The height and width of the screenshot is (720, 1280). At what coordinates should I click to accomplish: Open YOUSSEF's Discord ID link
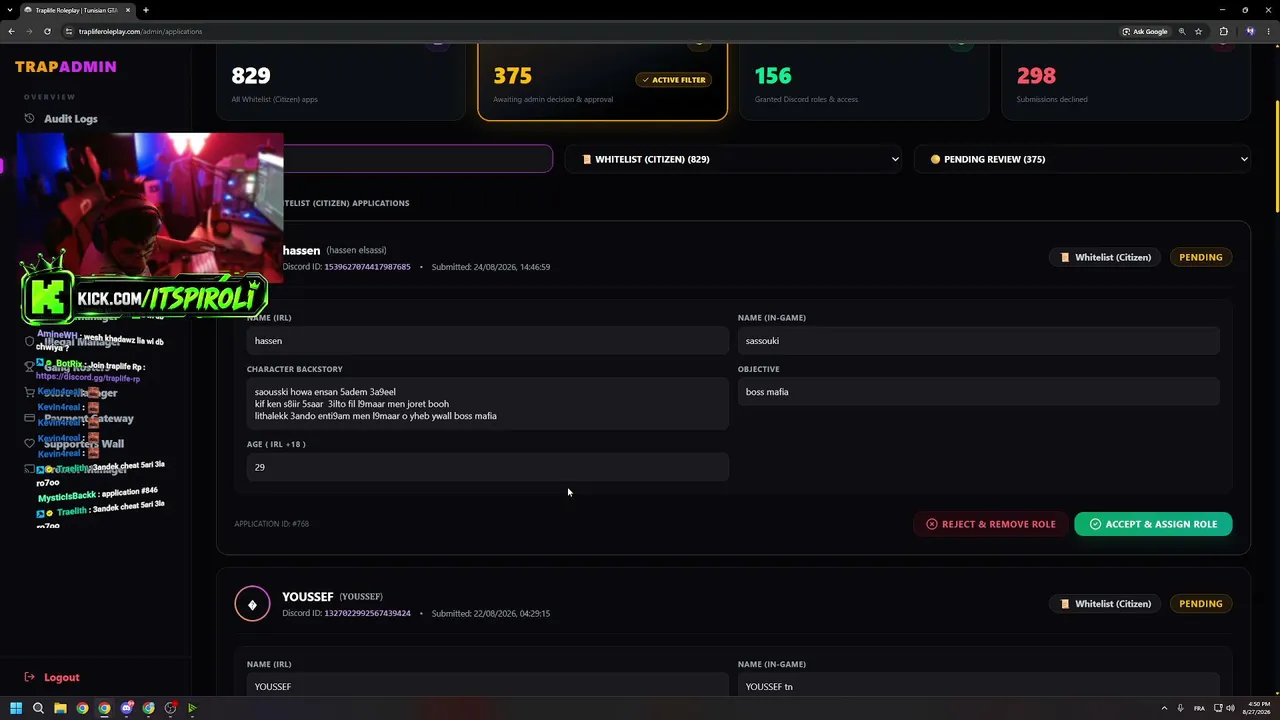367,613
